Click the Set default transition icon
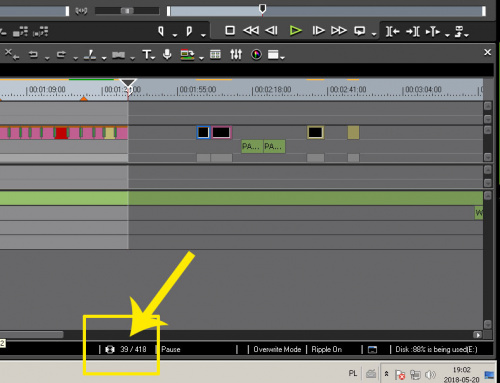Image resolution: width=500 pixels, height=383 pixels. tap(118, 55)
